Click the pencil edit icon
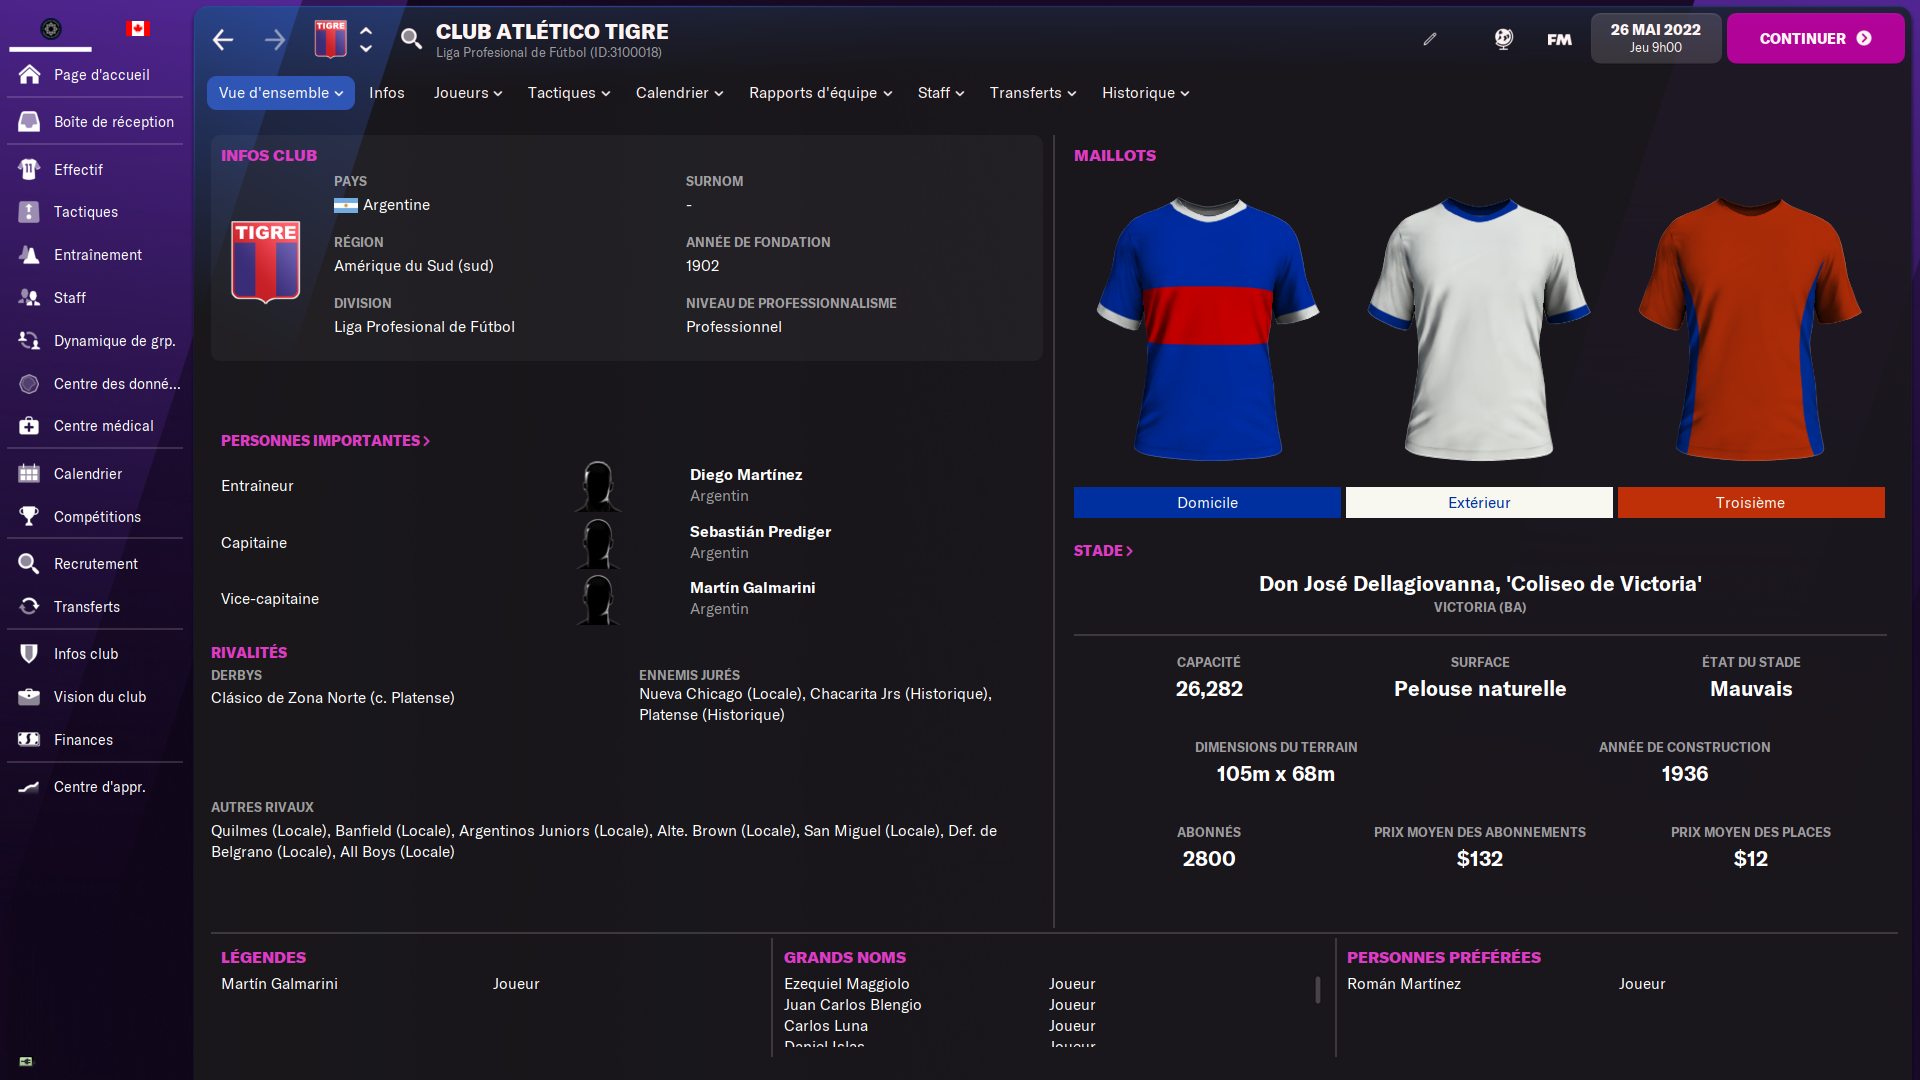Image resolution: width=1920 pixels, height=1080 pixels. pos(1430,39)
